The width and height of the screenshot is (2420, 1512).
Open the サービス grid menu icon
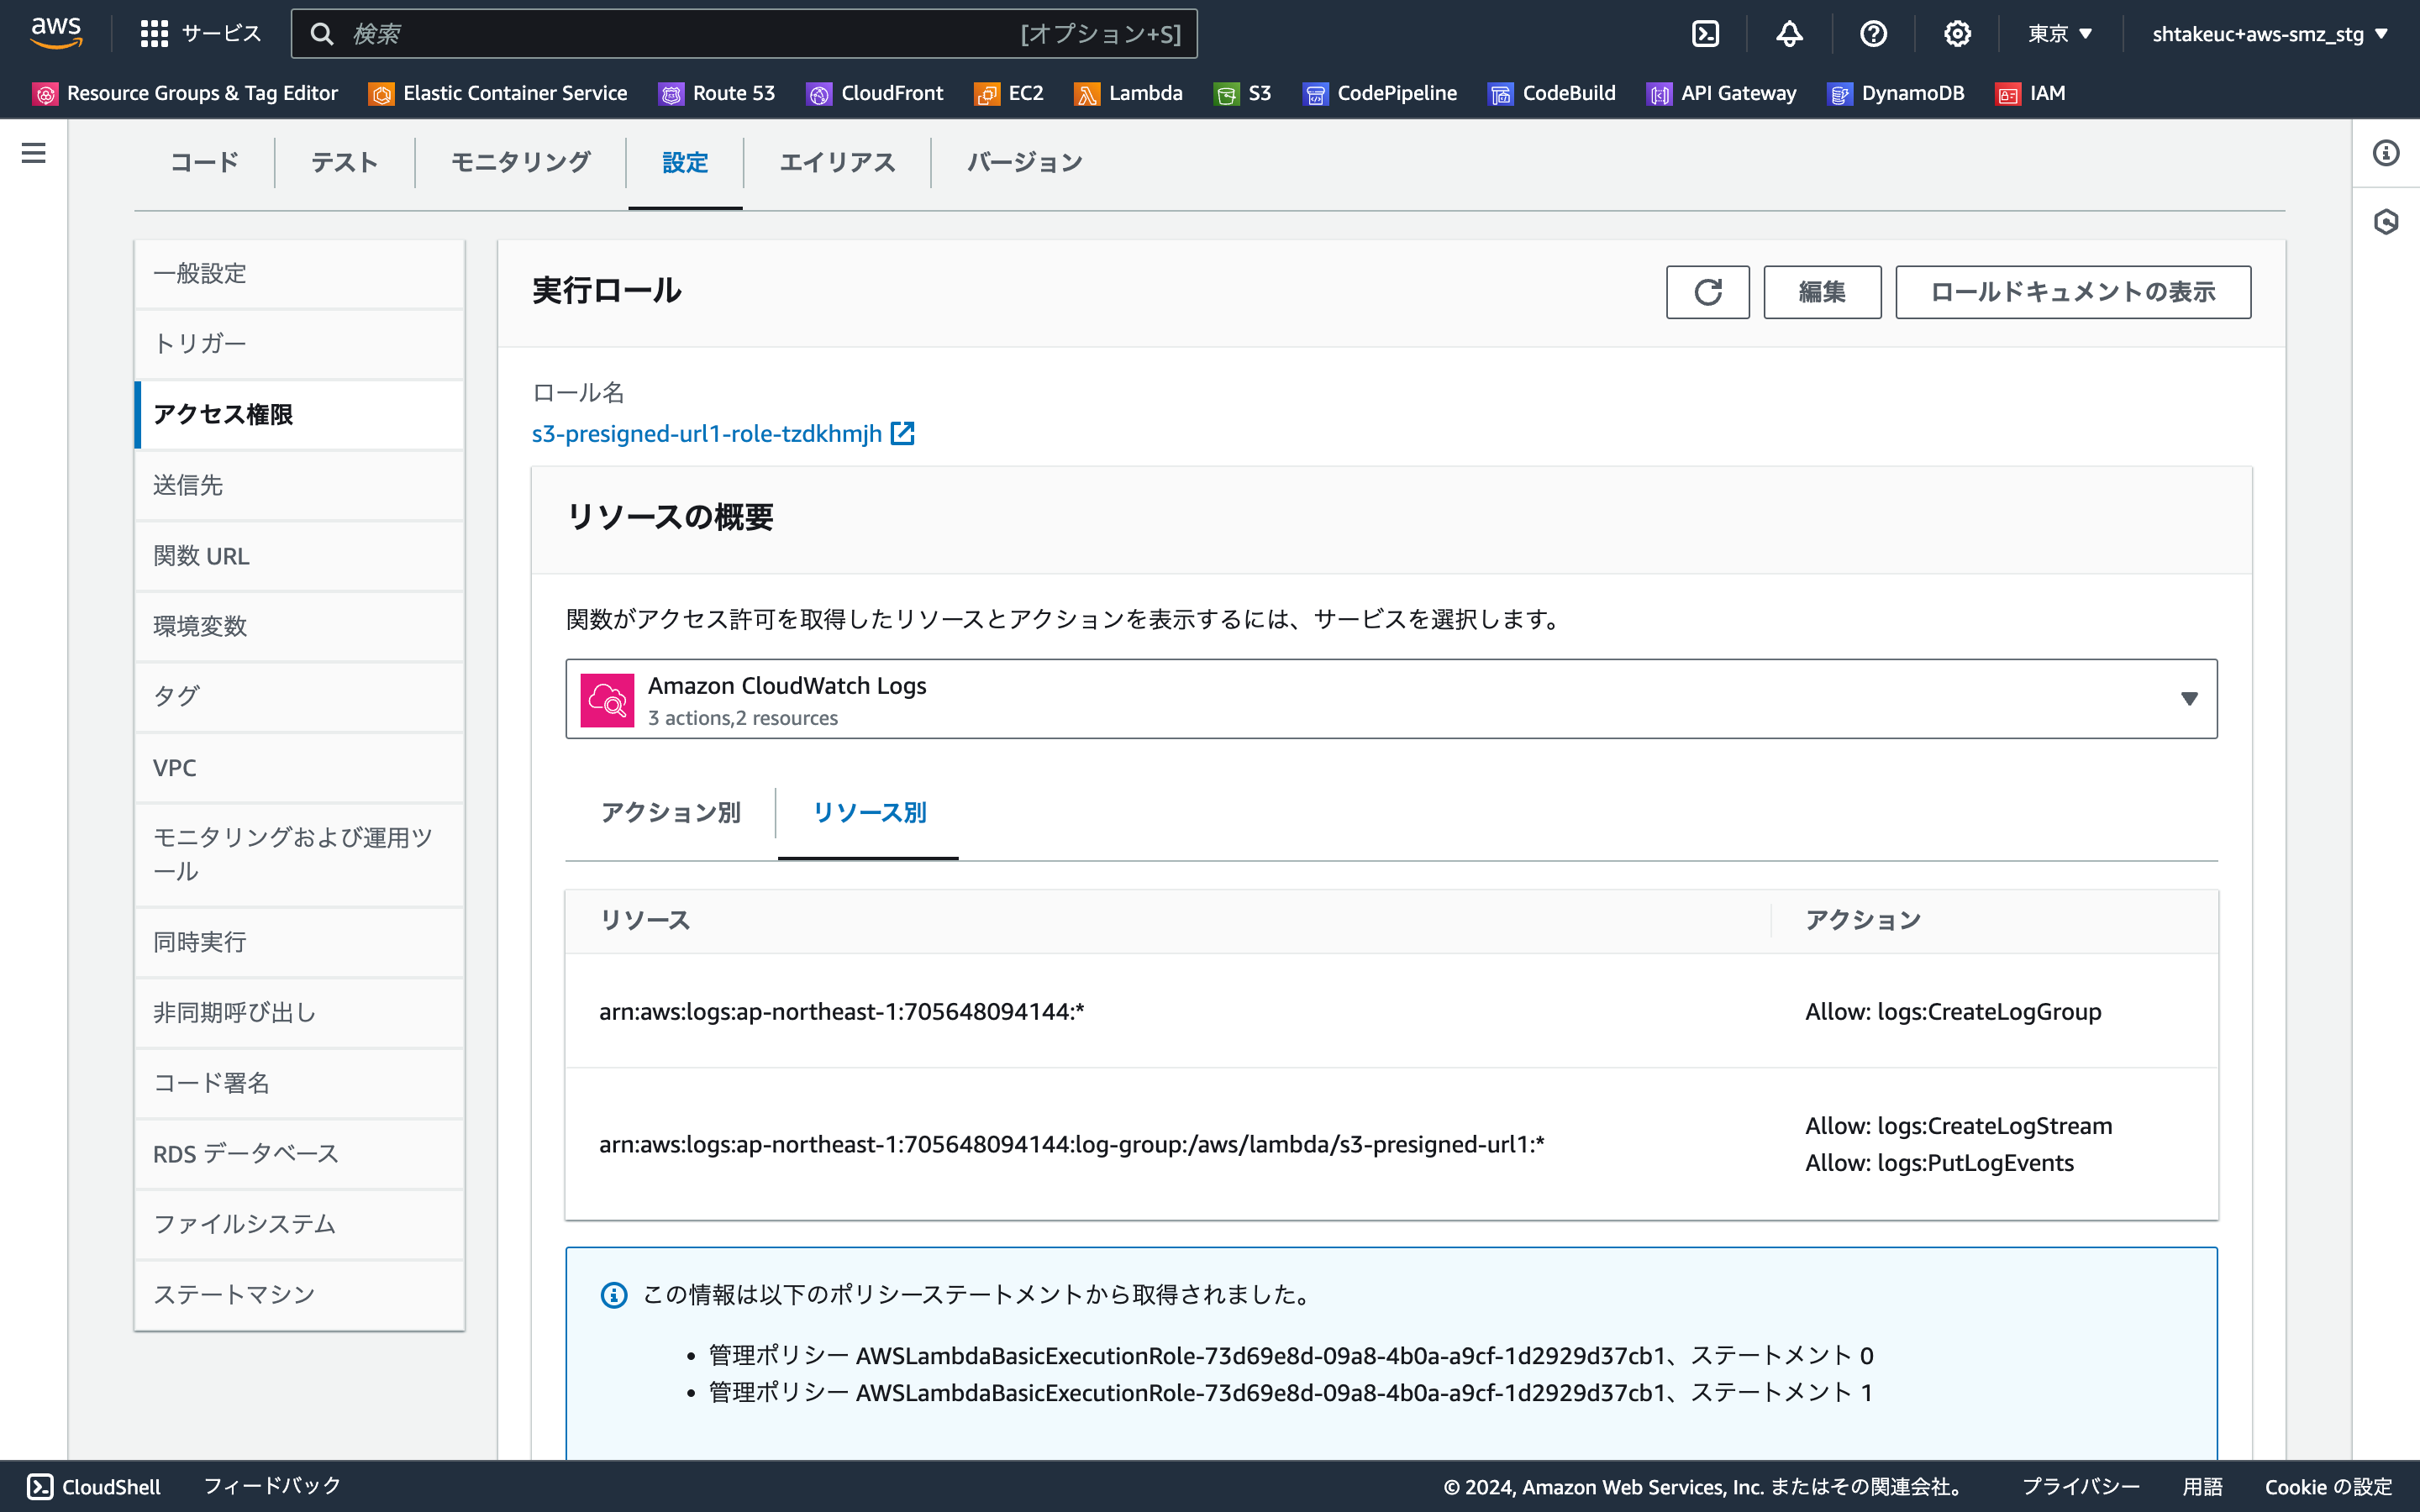point(153,33)
